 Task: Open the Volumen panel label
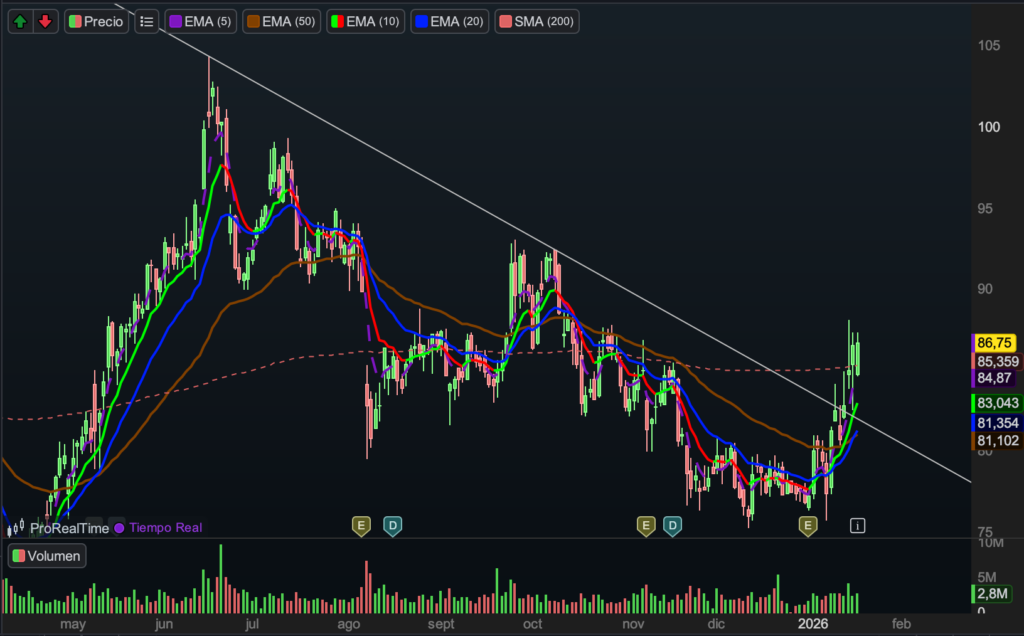click(47, 556)
